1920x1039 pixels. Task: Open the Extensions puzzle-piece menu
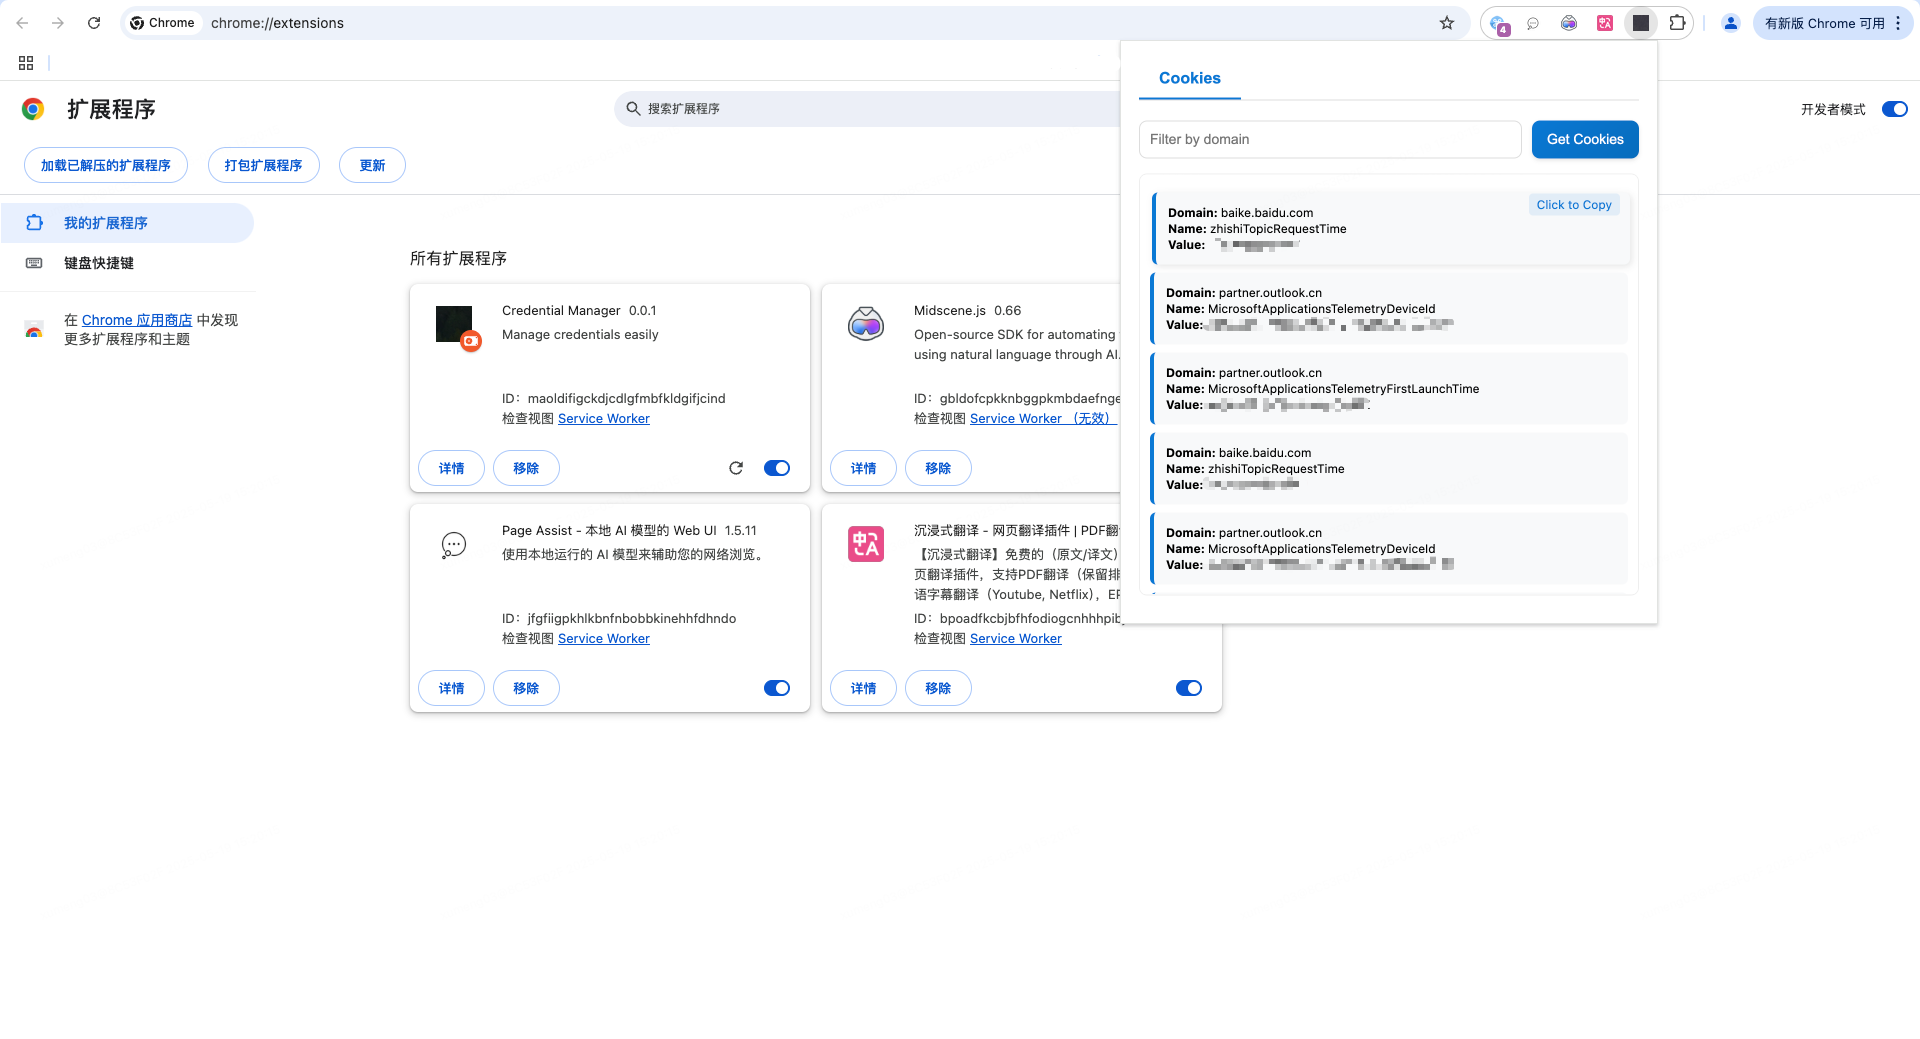pos(1677,23)
